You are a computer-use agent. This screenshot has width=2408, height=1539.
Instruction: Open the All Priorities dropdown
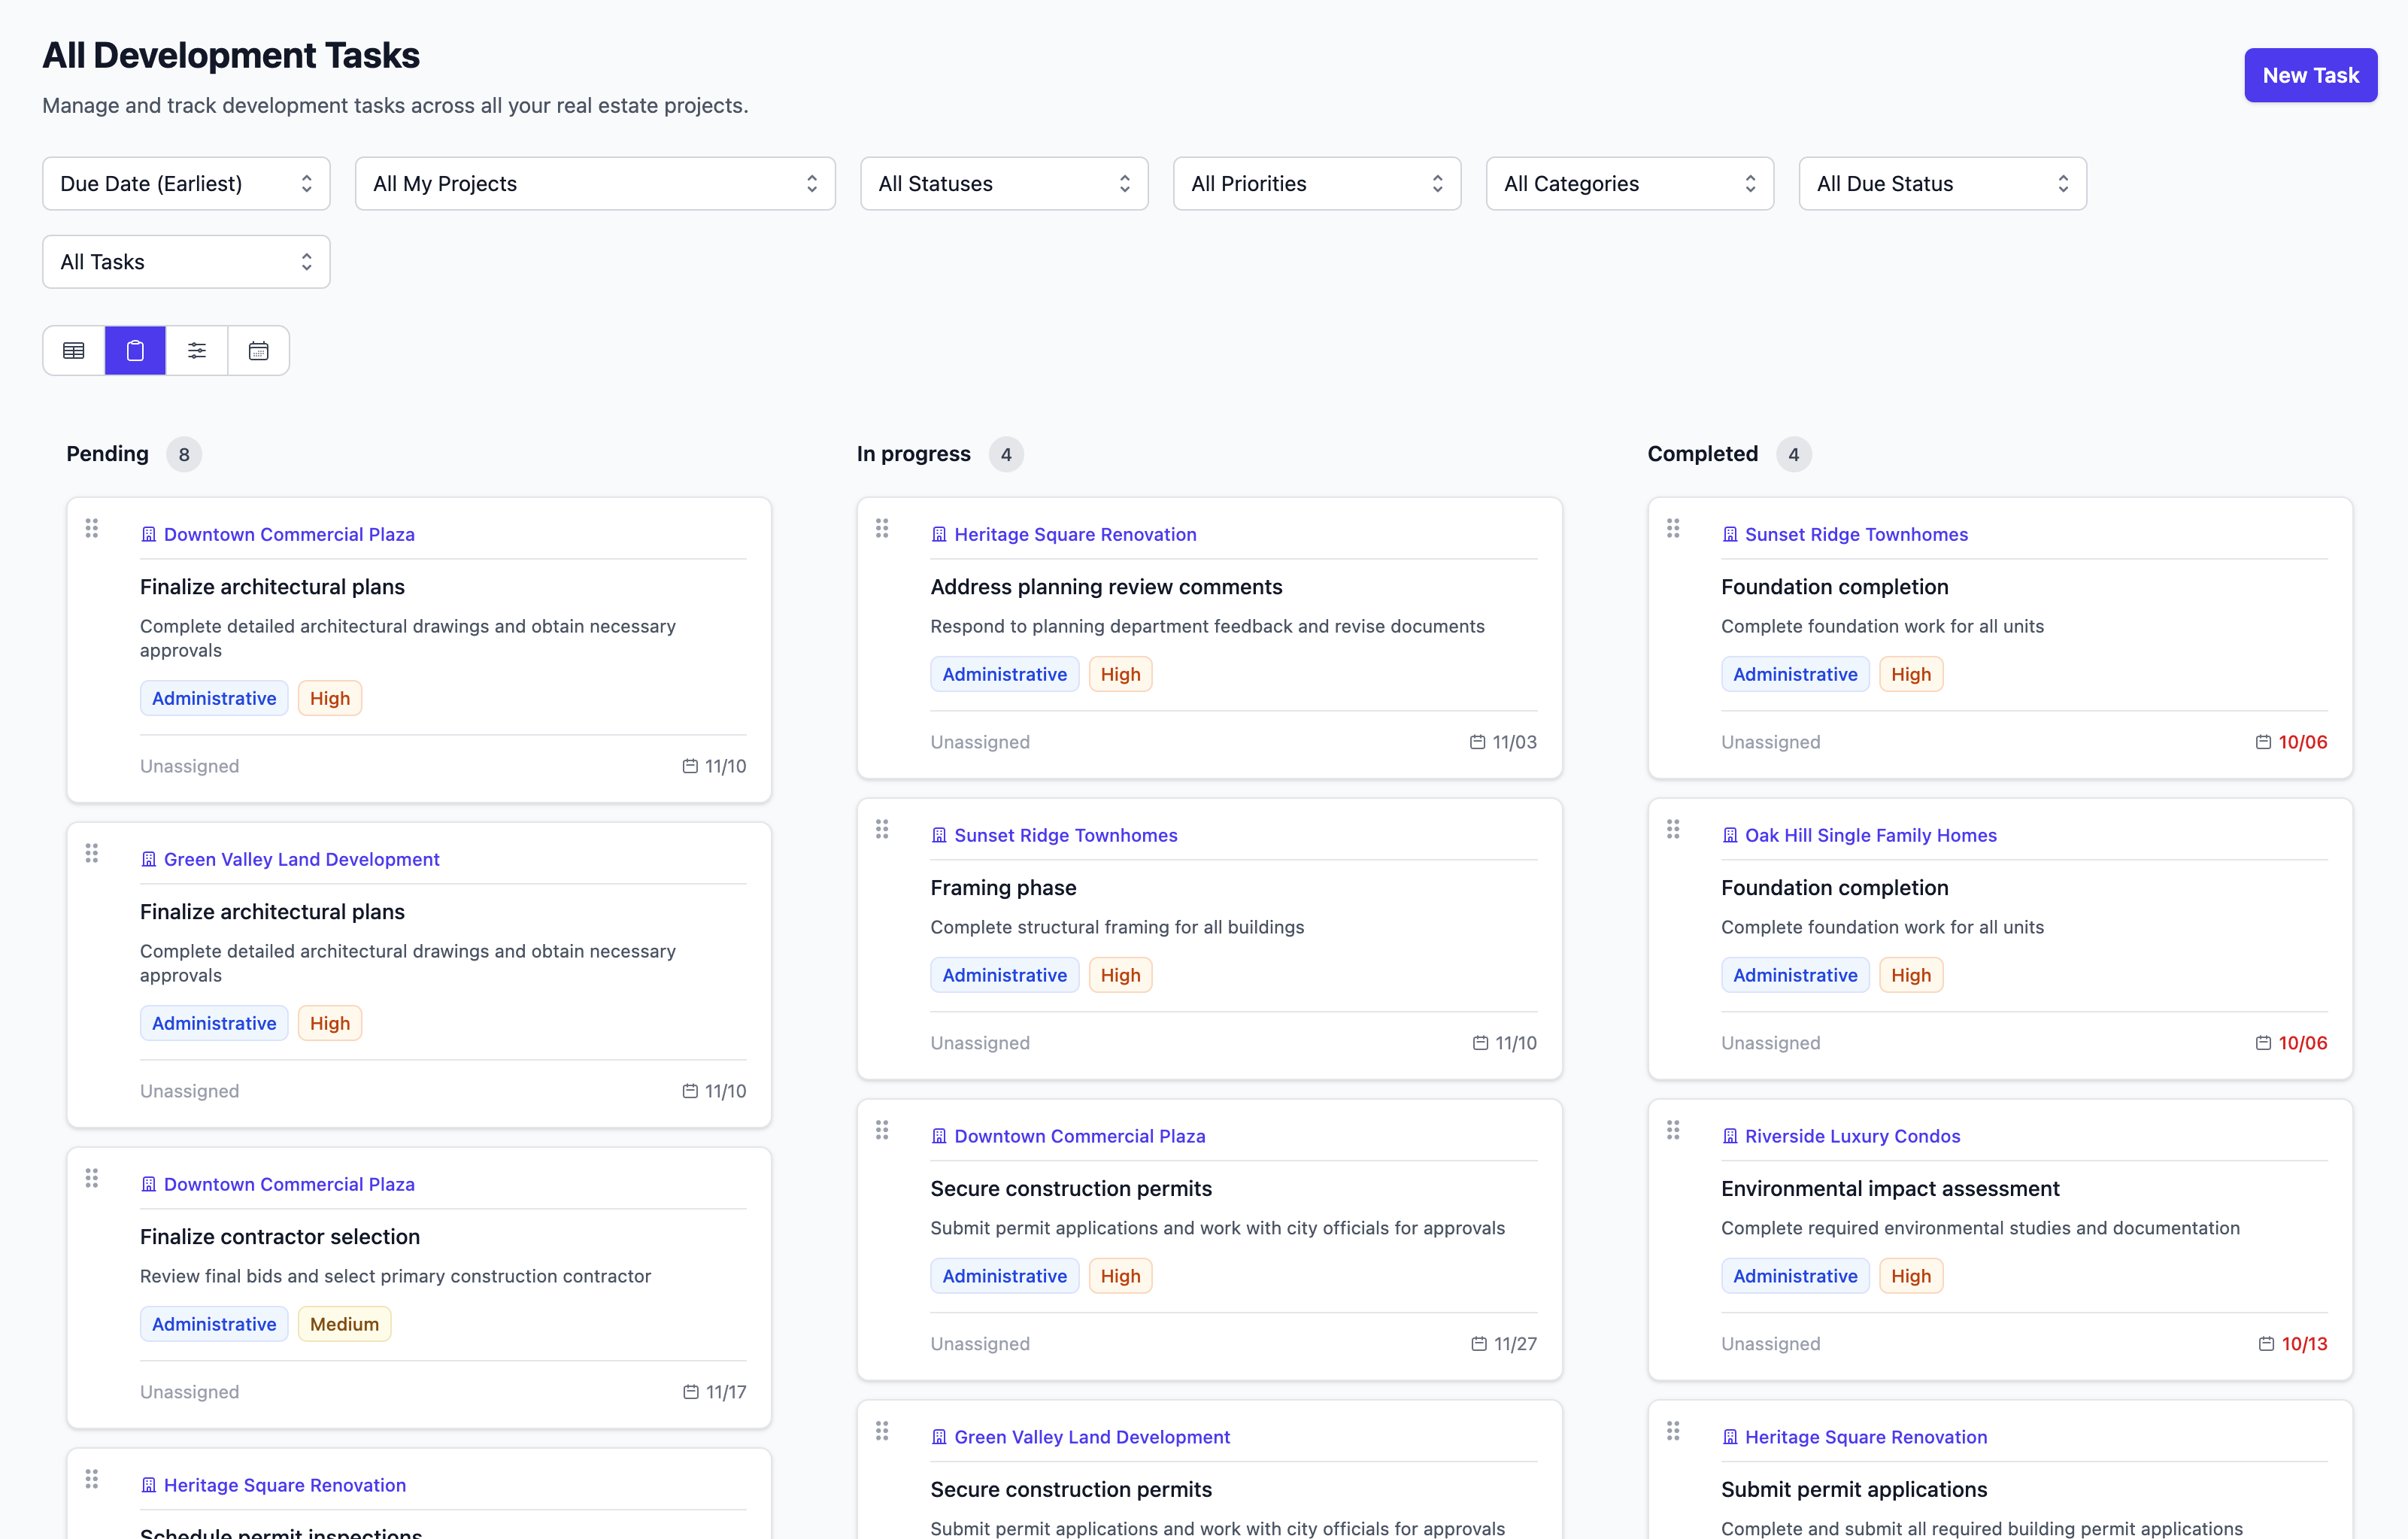click(1316, 183)
